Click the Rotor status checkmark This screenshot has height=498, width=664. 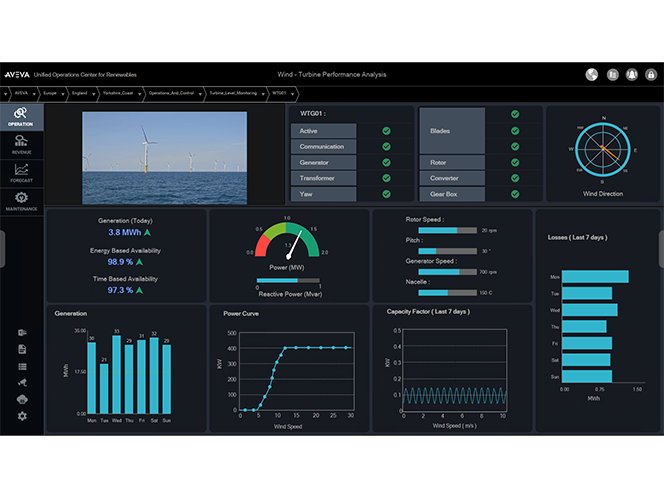(x=514, y=162)
